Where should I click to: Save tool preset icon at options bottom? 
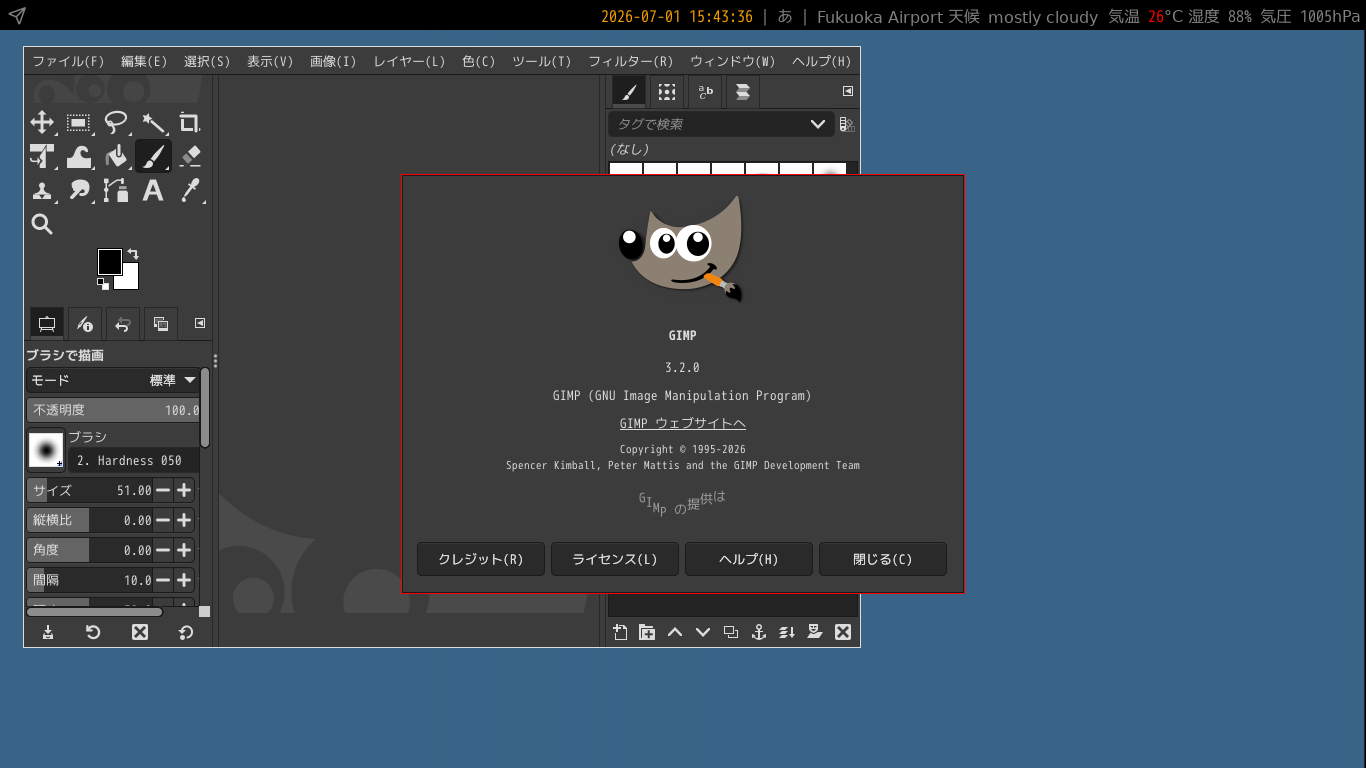pos(48,632)
